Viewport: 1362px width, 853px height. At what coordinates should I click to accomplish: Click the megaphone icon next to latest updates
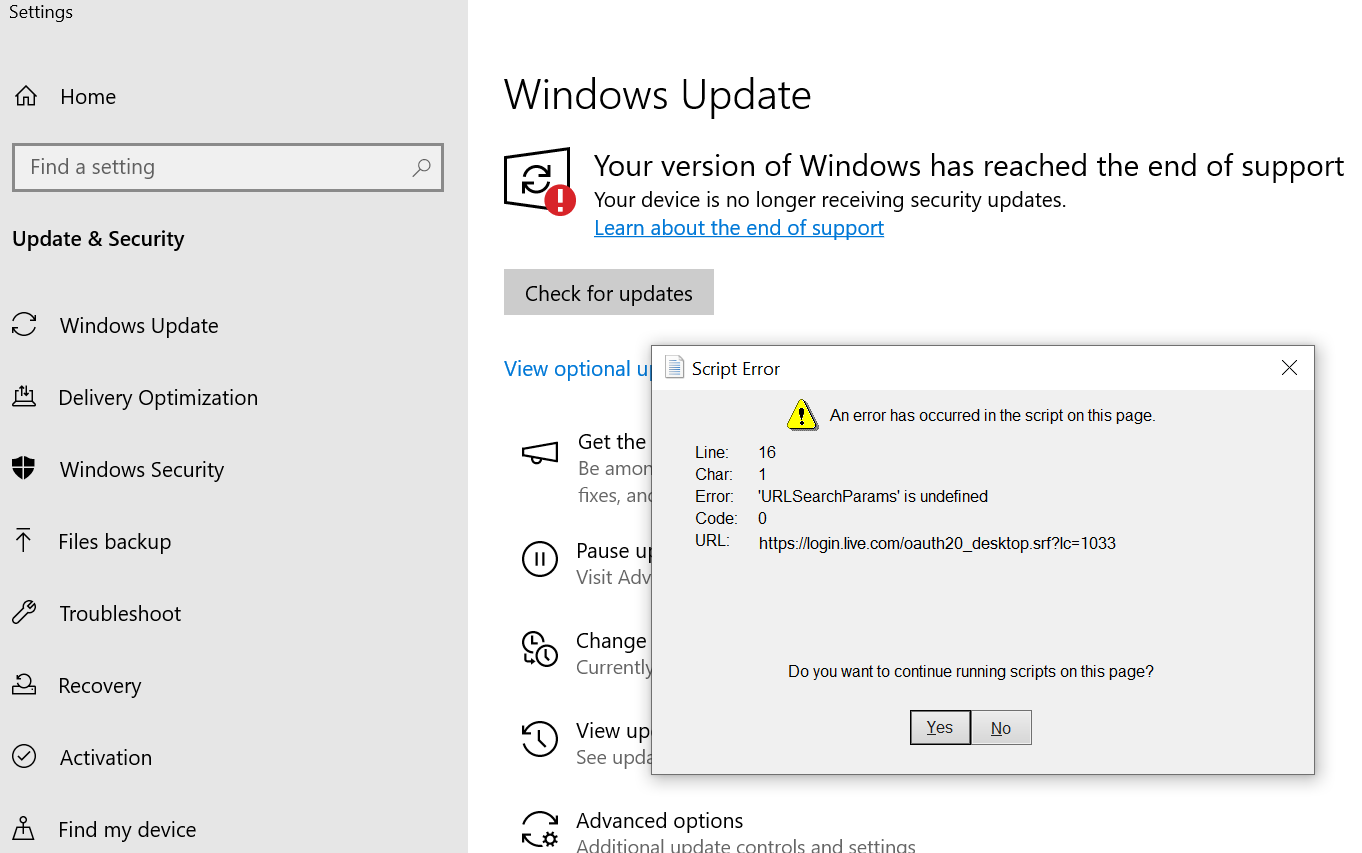[x=540, y=452]
